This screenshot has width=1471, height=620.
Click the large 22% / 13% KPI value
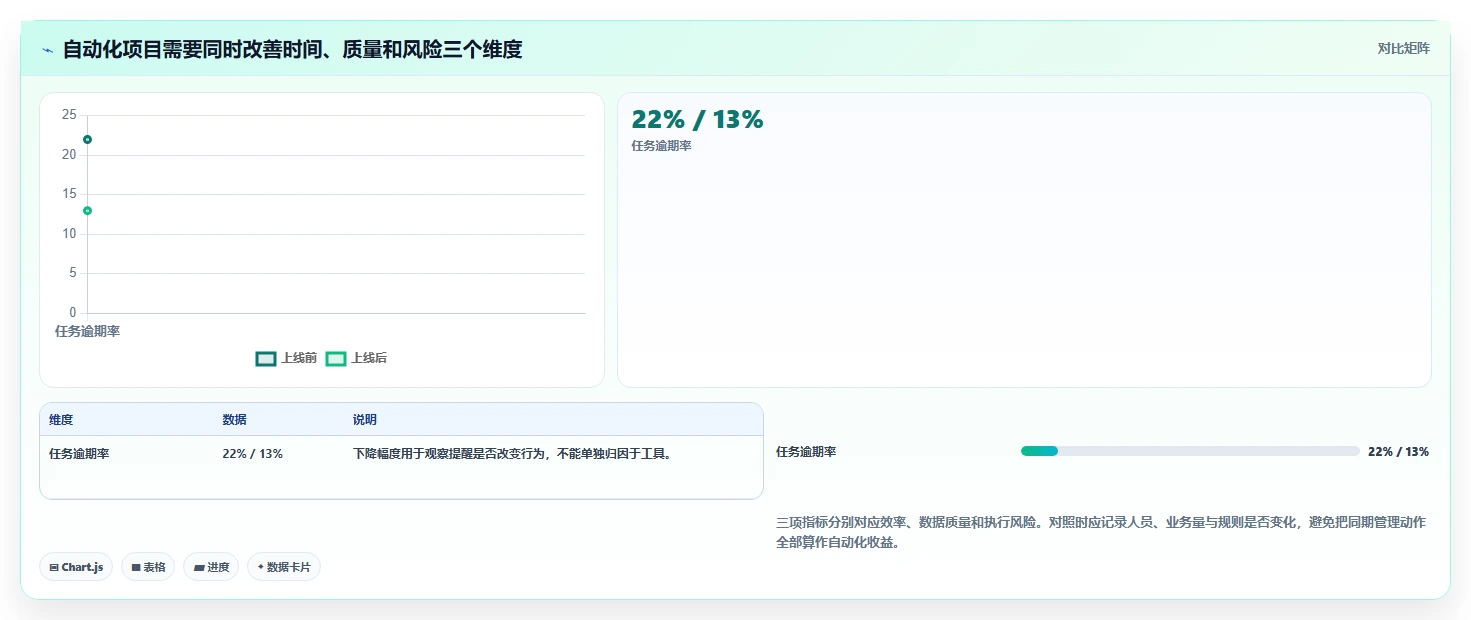point(697,119)
